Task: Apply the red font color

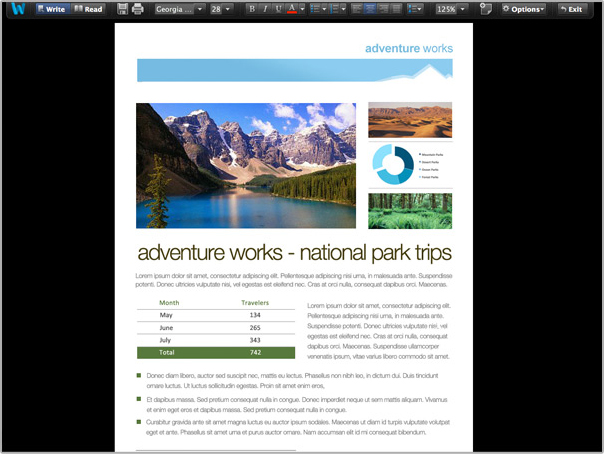Action: tap(293, 9)
